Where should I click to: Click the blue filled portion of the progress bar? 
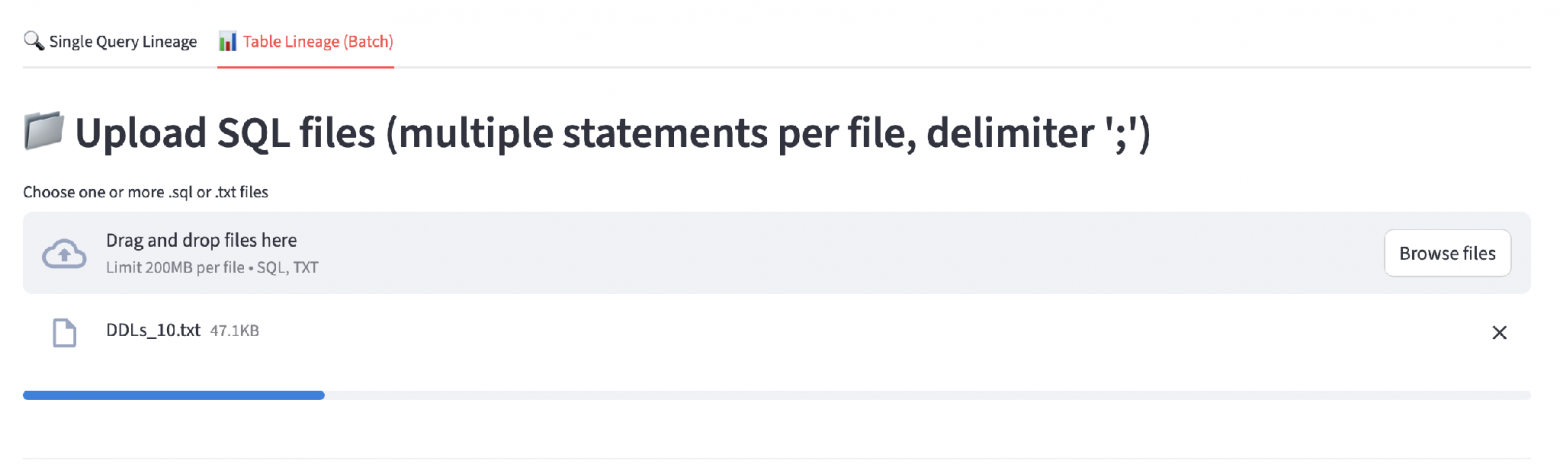[x=174, y=395]
